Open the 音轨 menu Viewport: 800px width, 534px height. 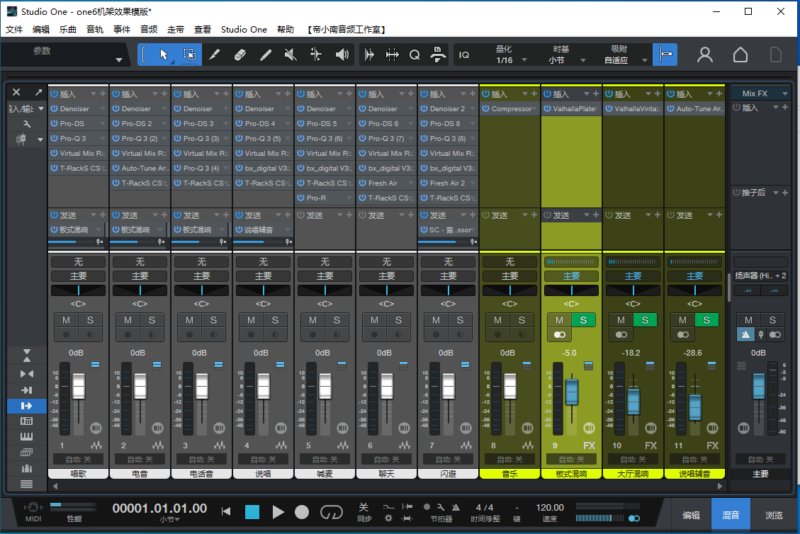pos(94,30)
